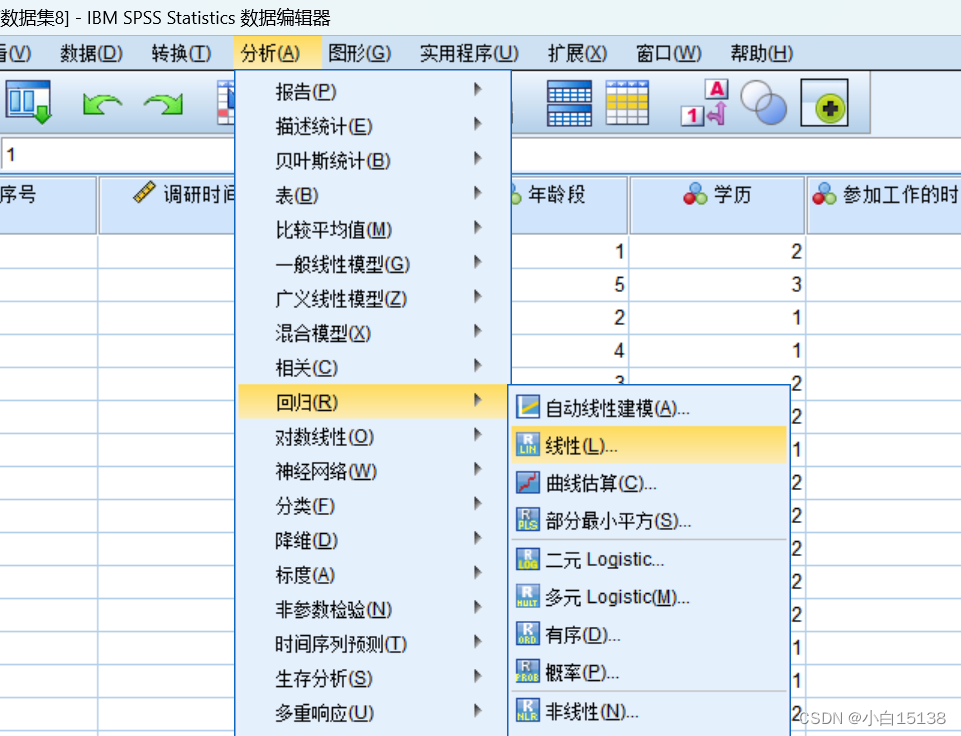Click the ORD ordinal regression icon

(x=528, y=634)
